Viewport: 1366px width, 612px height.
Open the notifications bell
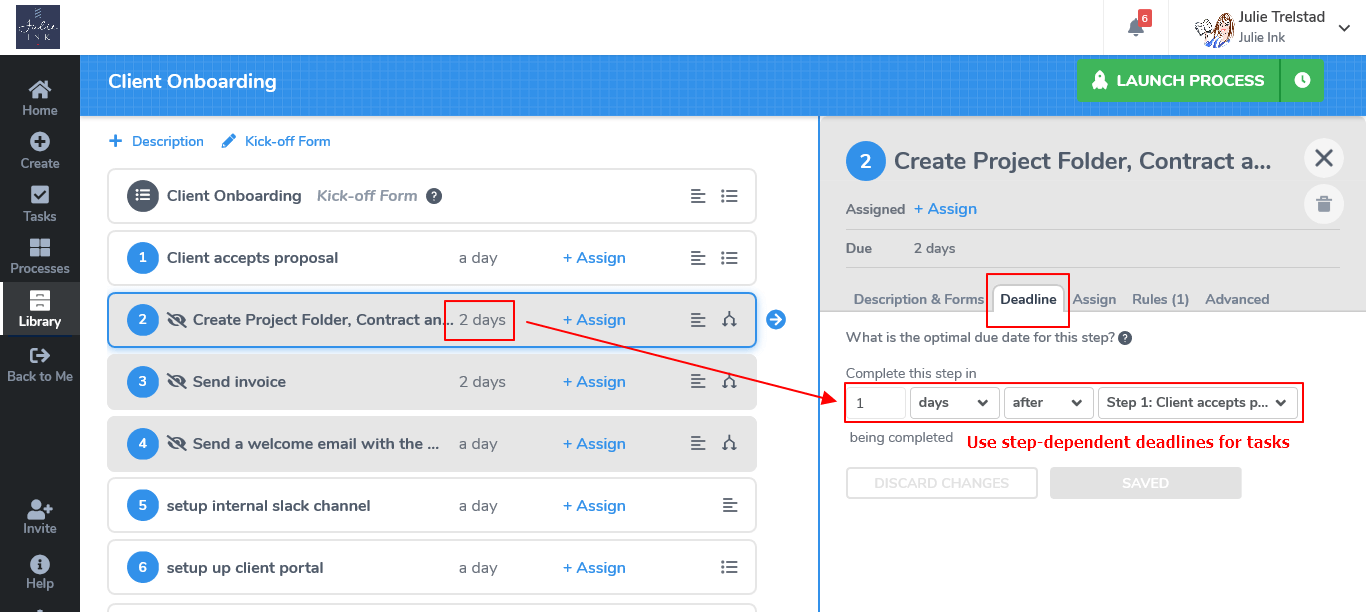coord(1136,27)
